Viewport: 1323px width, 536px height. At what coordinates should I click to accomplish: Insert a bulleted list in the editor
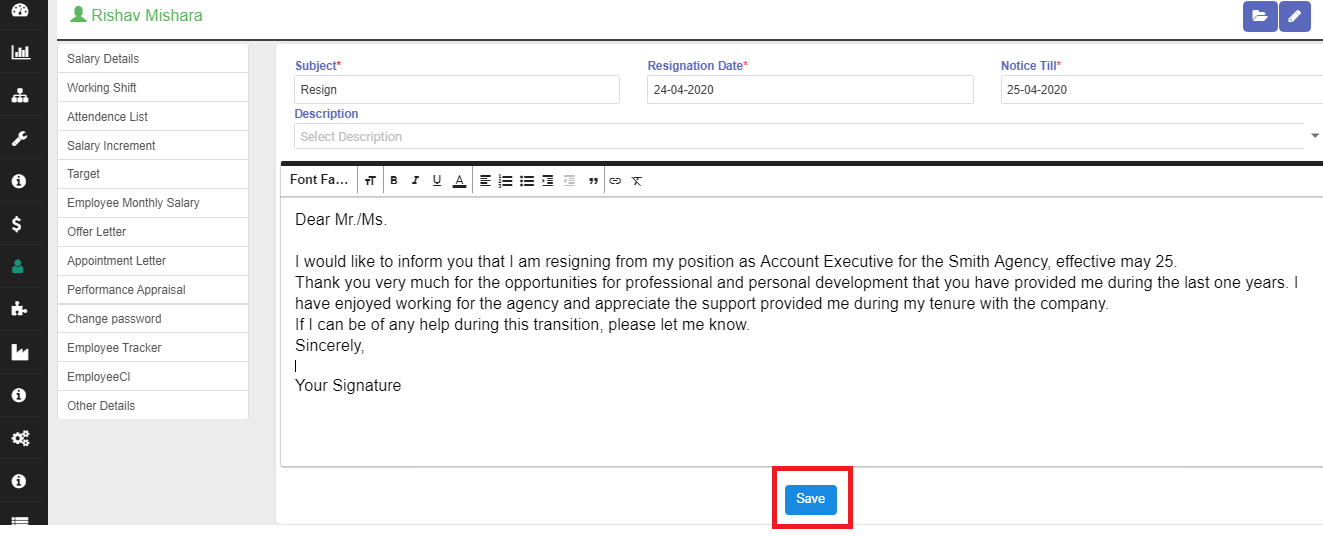pyautogui.click(x=527, y=181)
